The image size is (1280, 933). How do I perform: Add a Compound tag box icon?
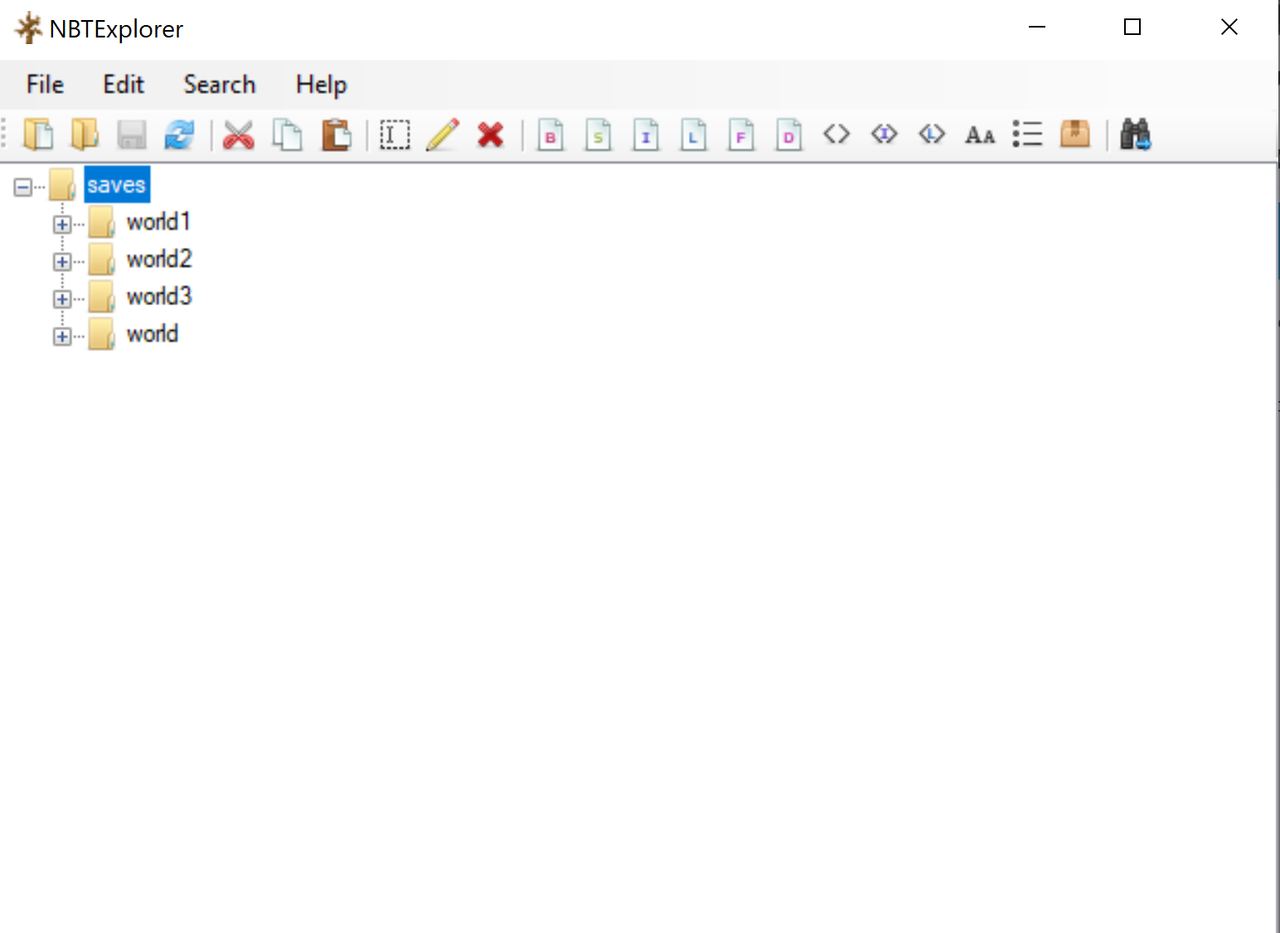[x=1075, y=134]
